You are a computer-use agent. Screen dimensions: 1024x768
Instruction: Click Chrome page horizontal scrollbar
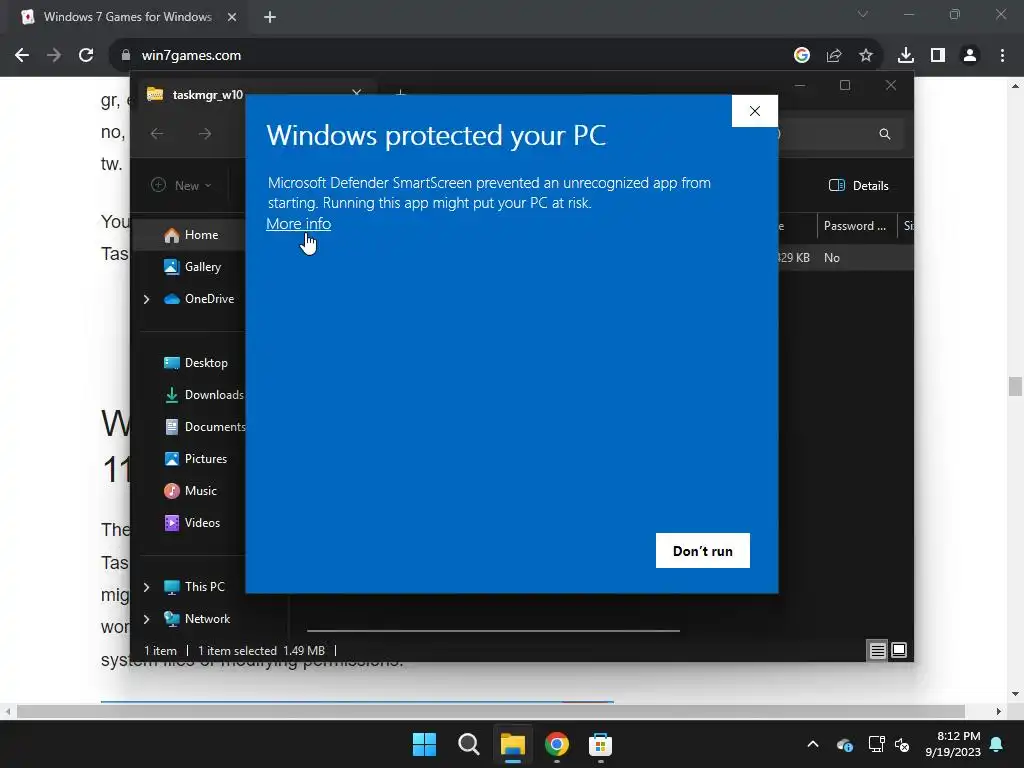[x=490, y=711]
